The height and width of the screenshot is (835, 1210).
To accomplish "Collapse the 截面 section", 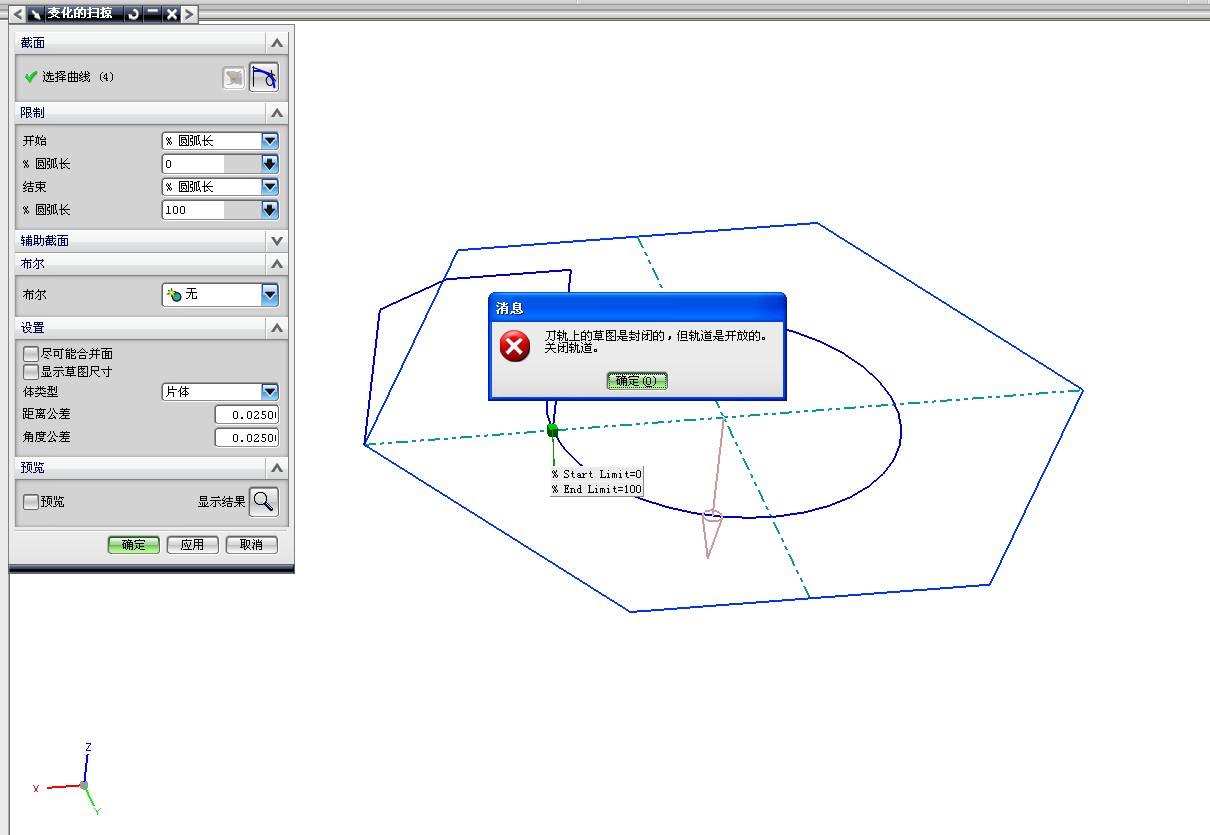I will 277,43.
